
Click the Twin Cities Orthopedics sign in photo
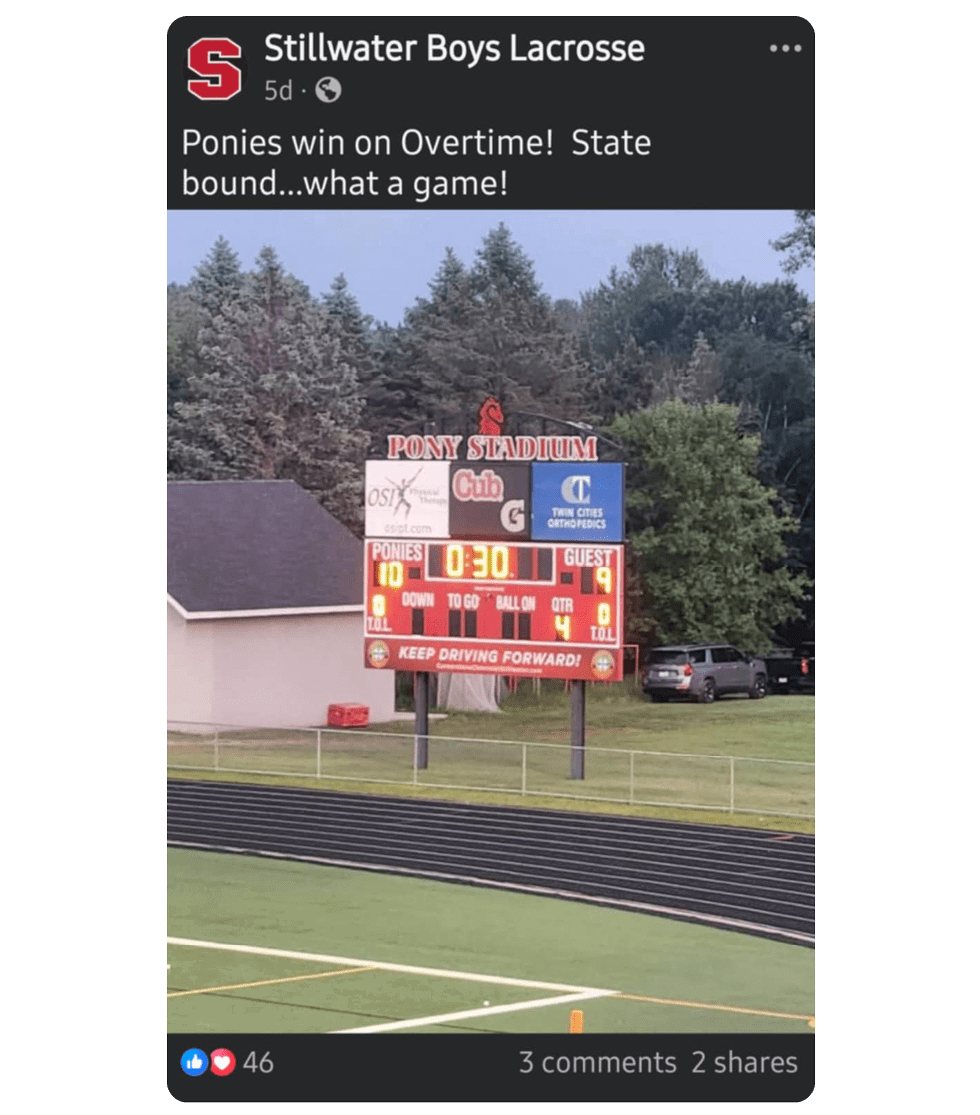point(577,501)
